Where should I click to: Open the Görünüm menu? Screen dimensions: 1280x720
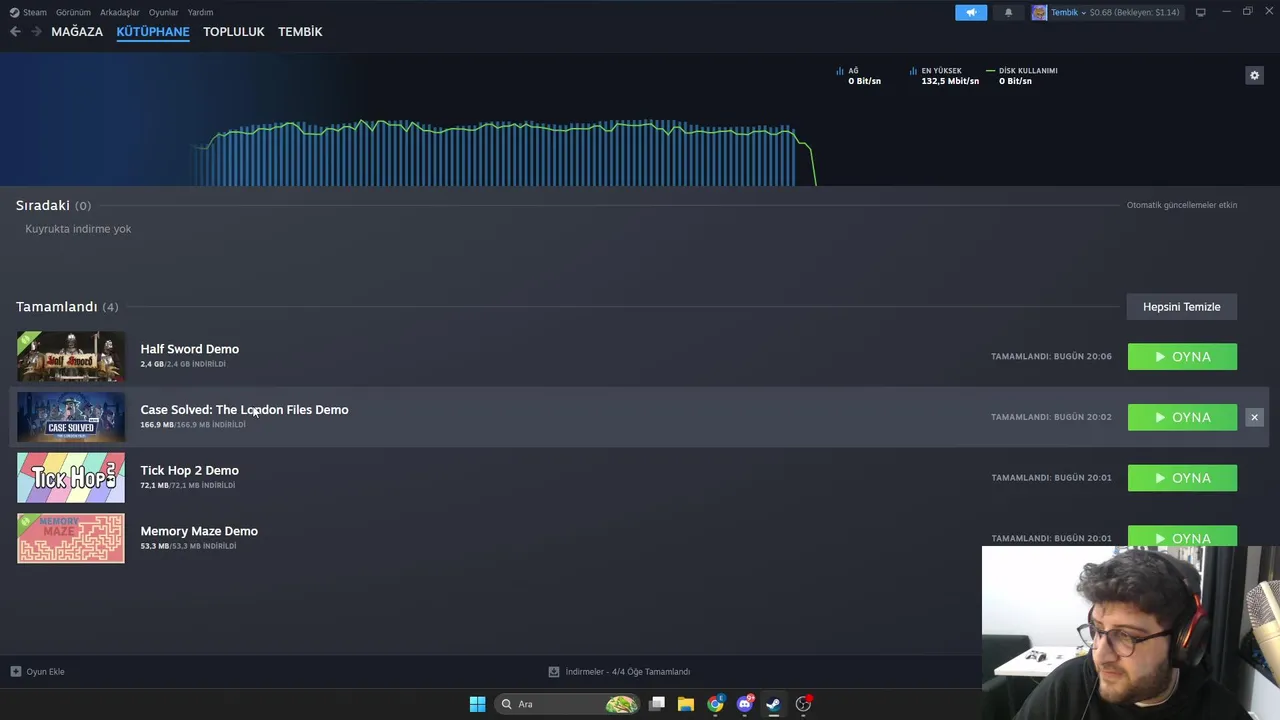coord(73,12)
